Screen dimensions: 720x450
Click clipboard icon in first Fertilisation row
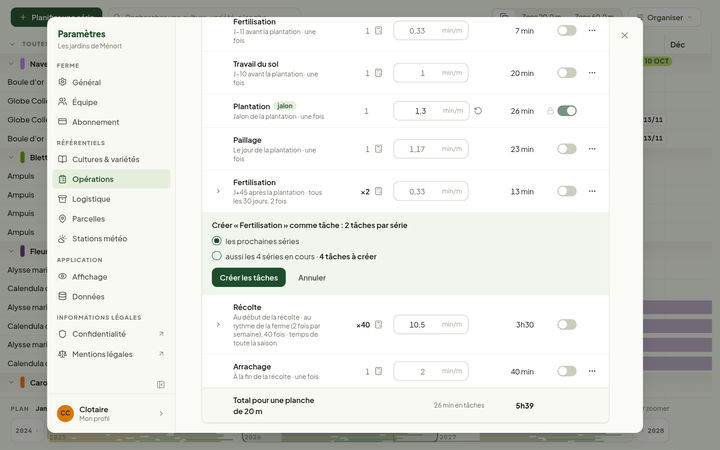coord(378,30)
